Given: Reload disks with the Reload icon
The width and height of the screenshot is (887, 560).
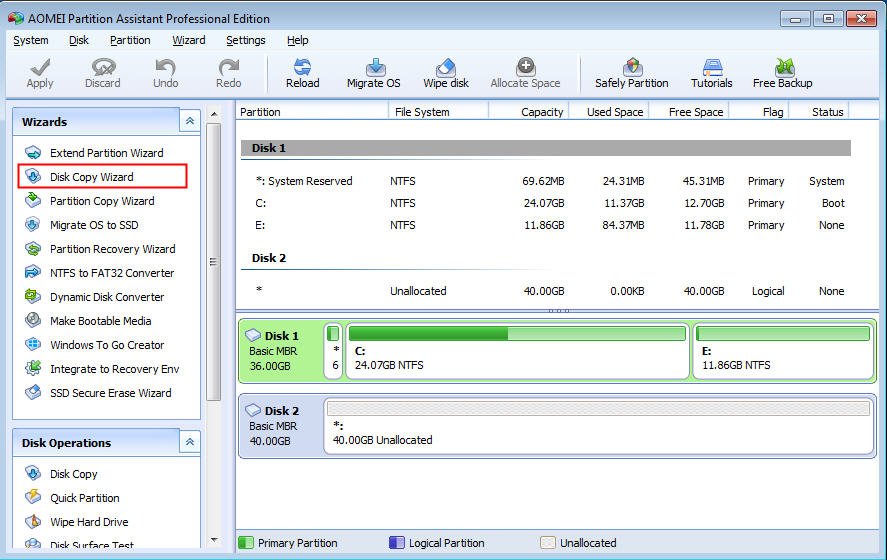Looking at the screenshot, I should pos(303,74).
